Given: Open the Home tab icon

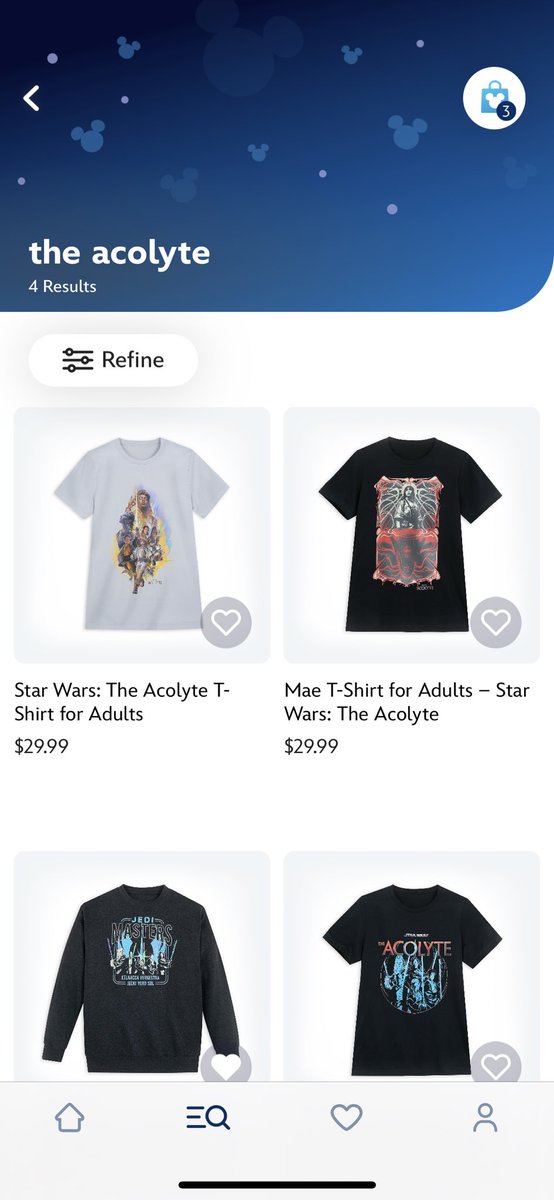Looking at the screenshot, I should 69,1117.
